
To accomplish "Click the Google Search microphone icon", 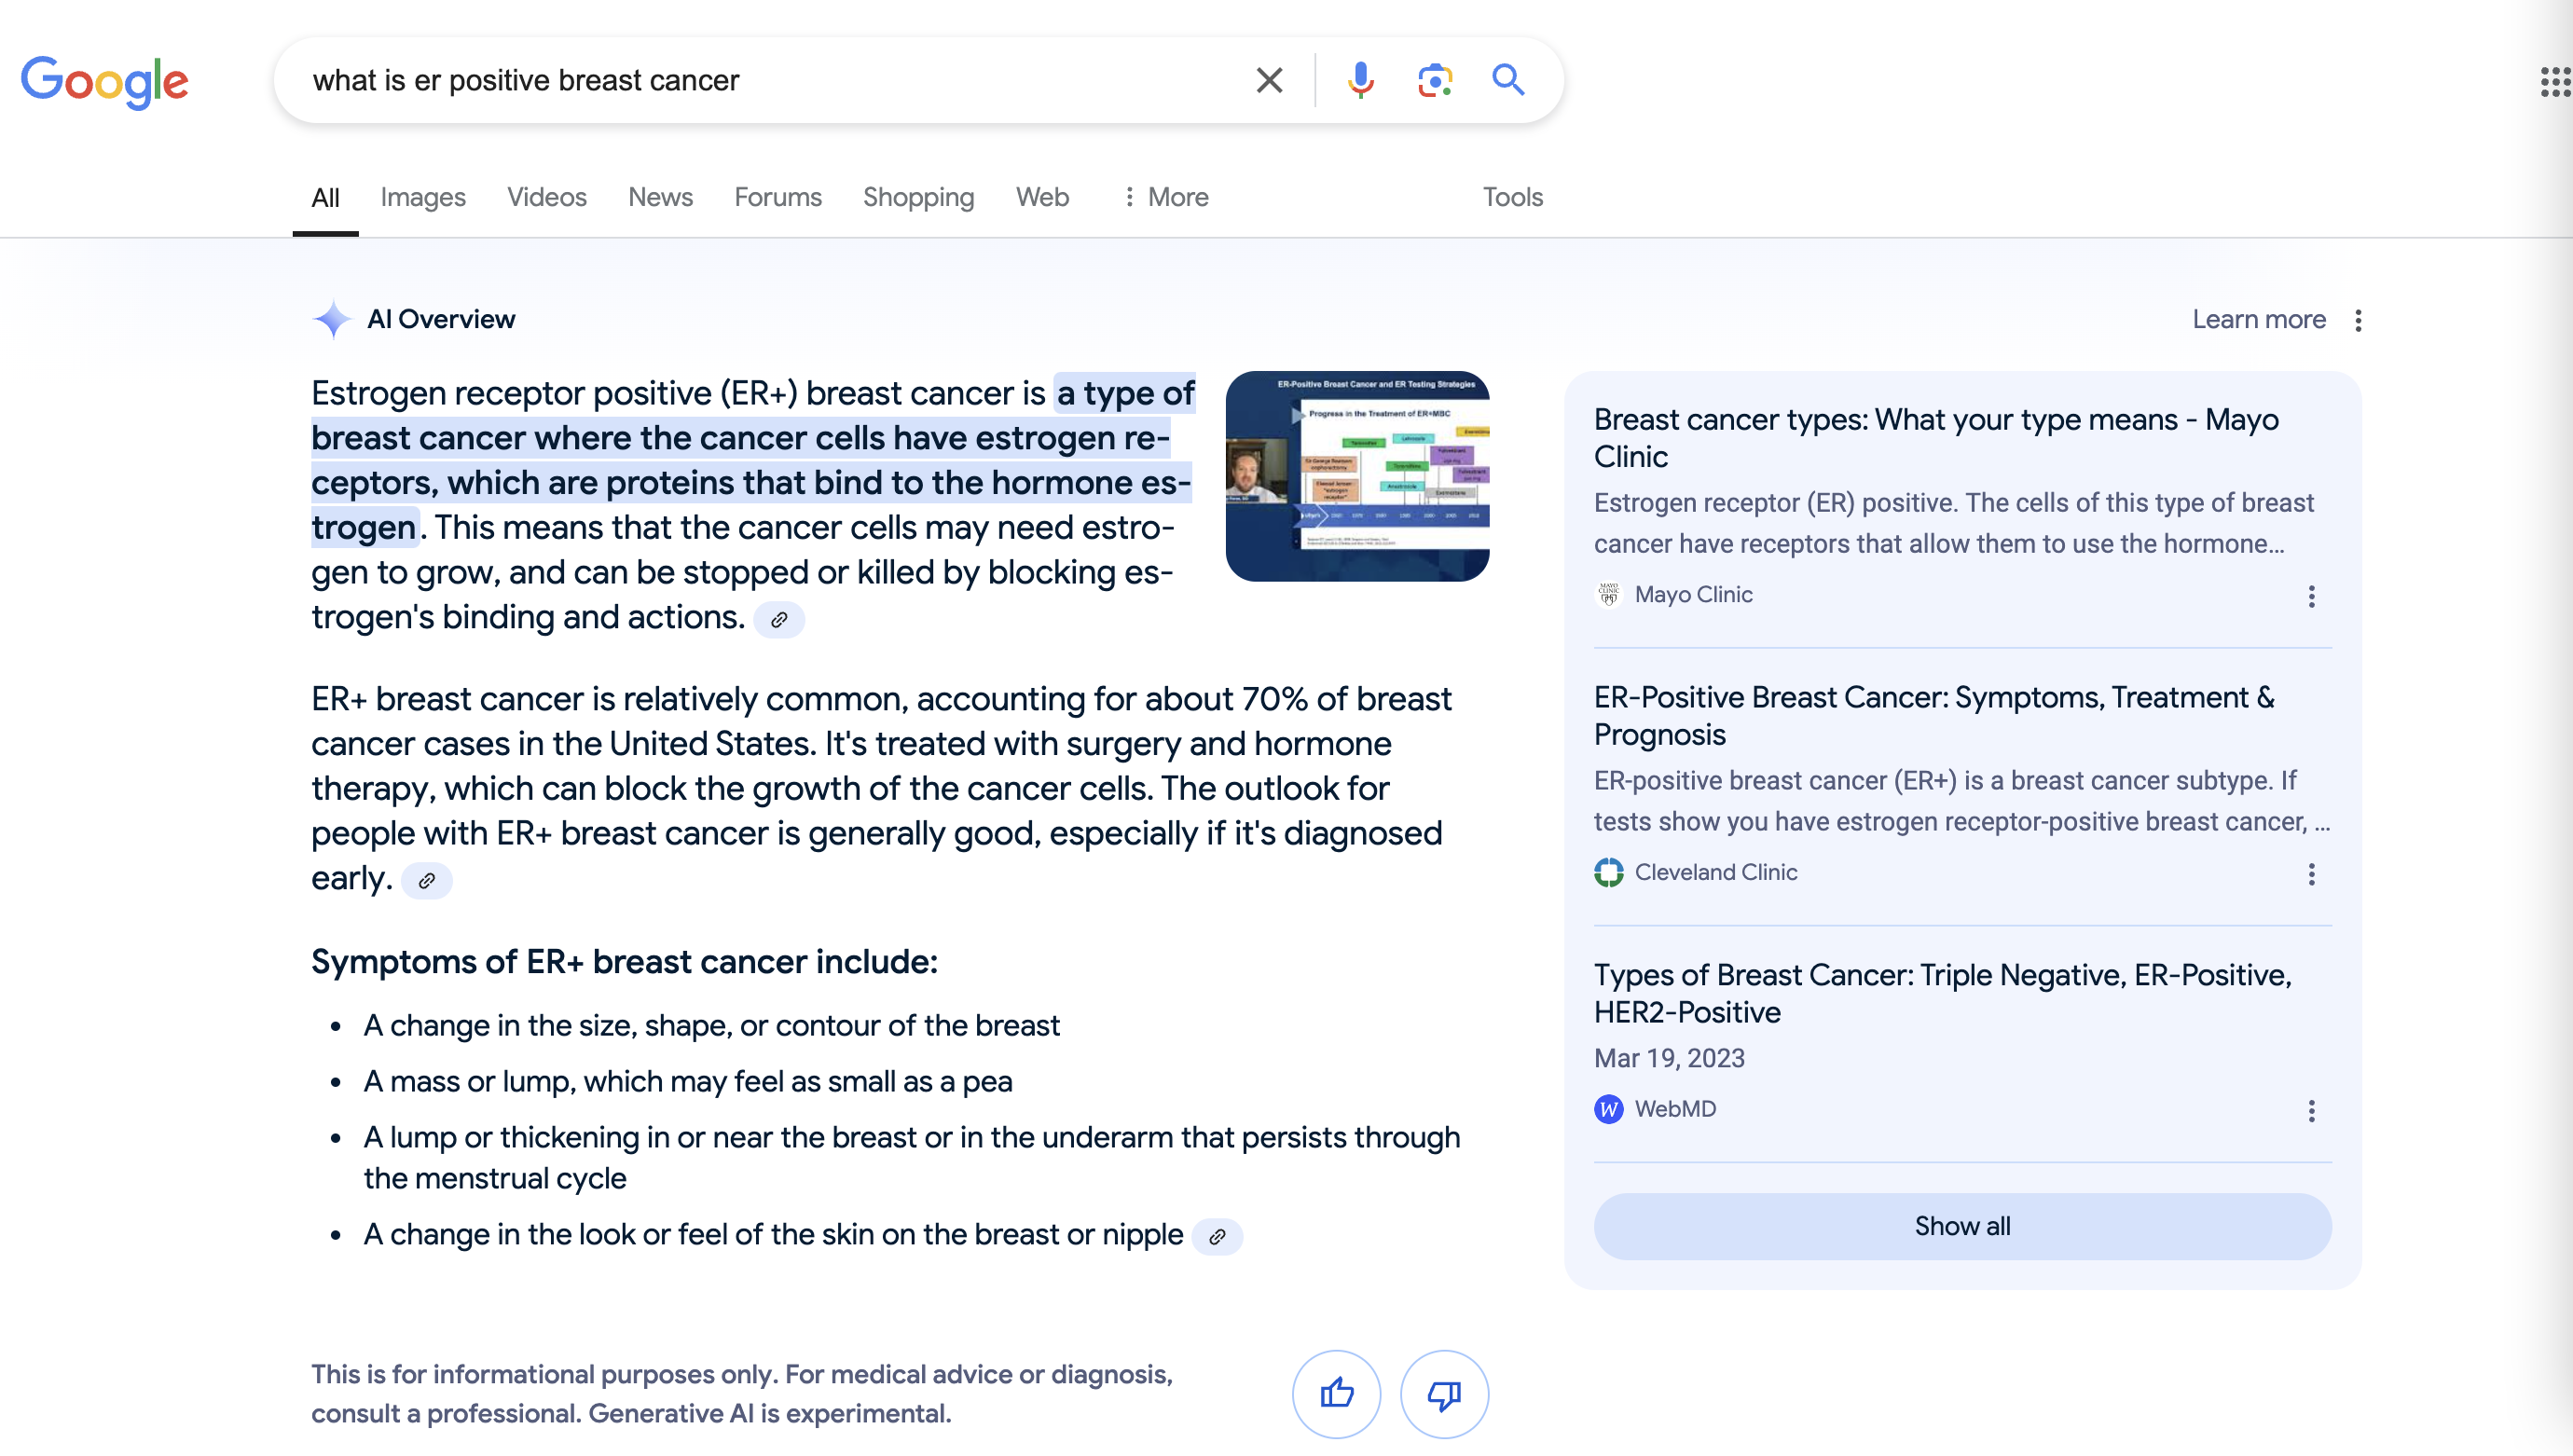I will tap(1359, 79).
